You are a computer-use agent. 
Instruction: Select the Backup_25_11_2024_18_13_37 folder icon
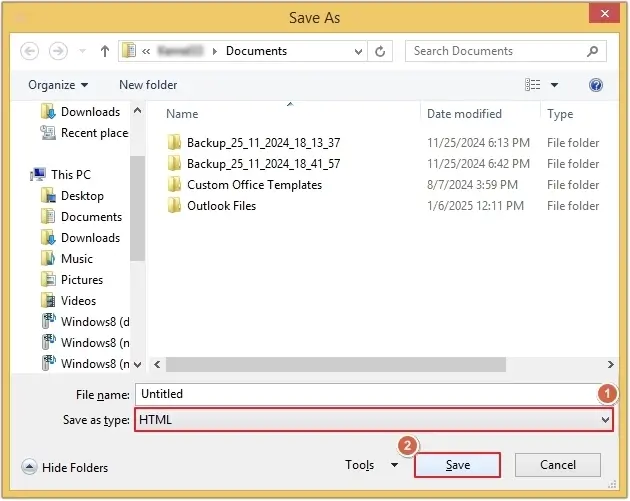tap(174, 143)
